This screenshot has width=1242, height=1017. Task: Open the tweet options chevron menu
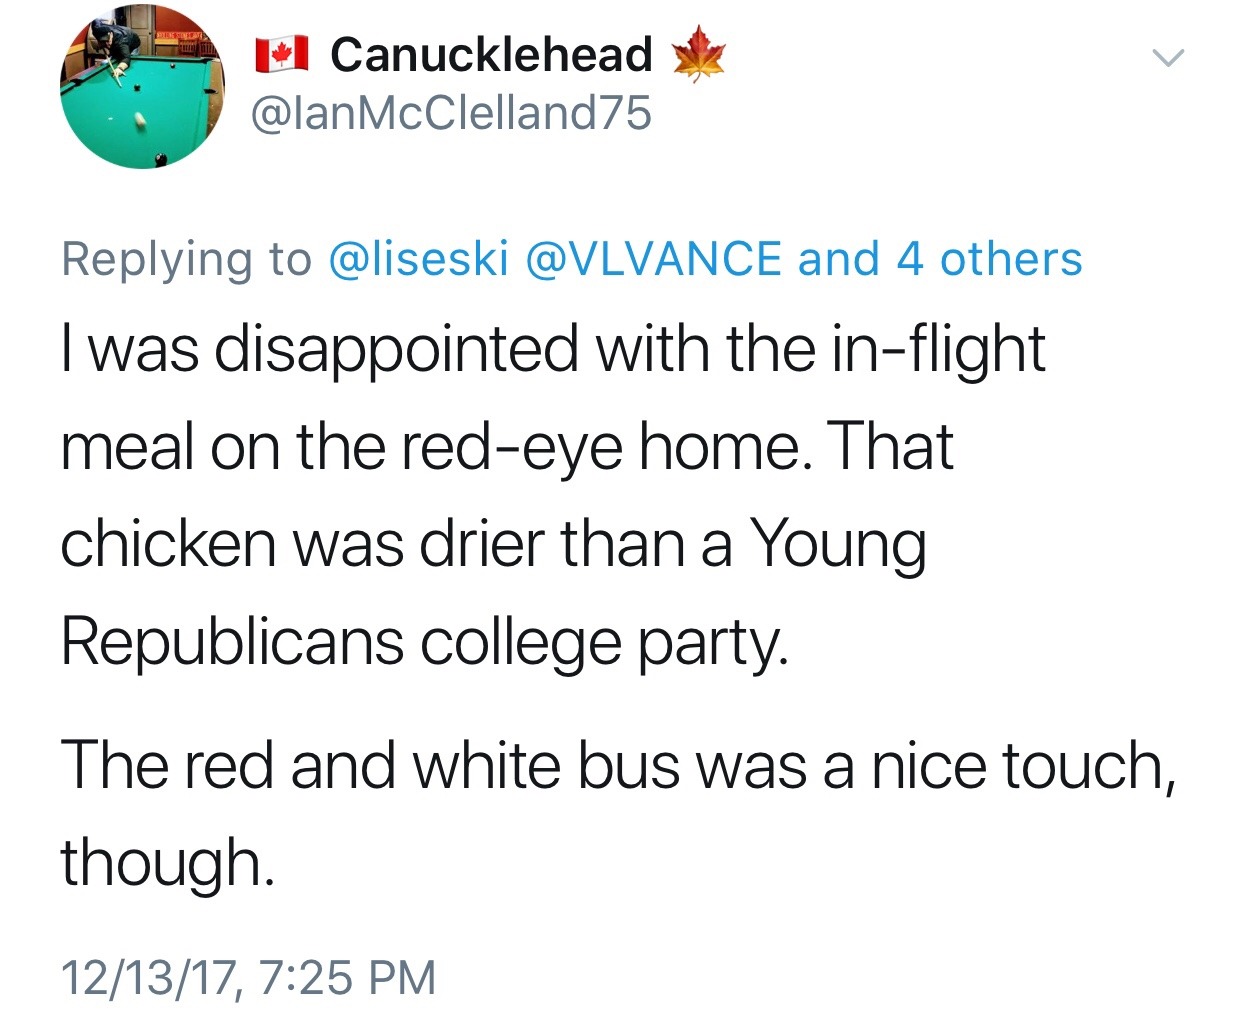[1167, 58]
